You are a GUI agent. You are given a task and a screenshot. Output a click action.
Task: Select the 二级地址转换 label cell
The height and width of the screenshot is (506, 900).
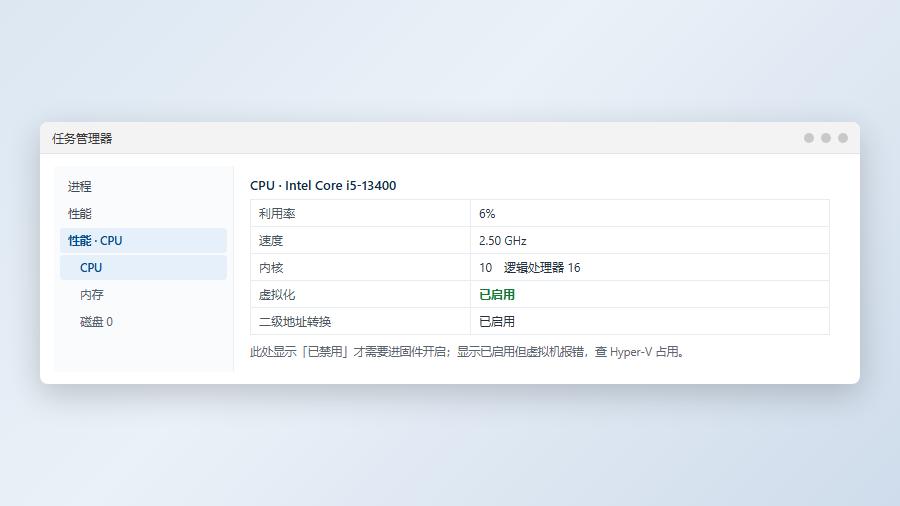360,321
